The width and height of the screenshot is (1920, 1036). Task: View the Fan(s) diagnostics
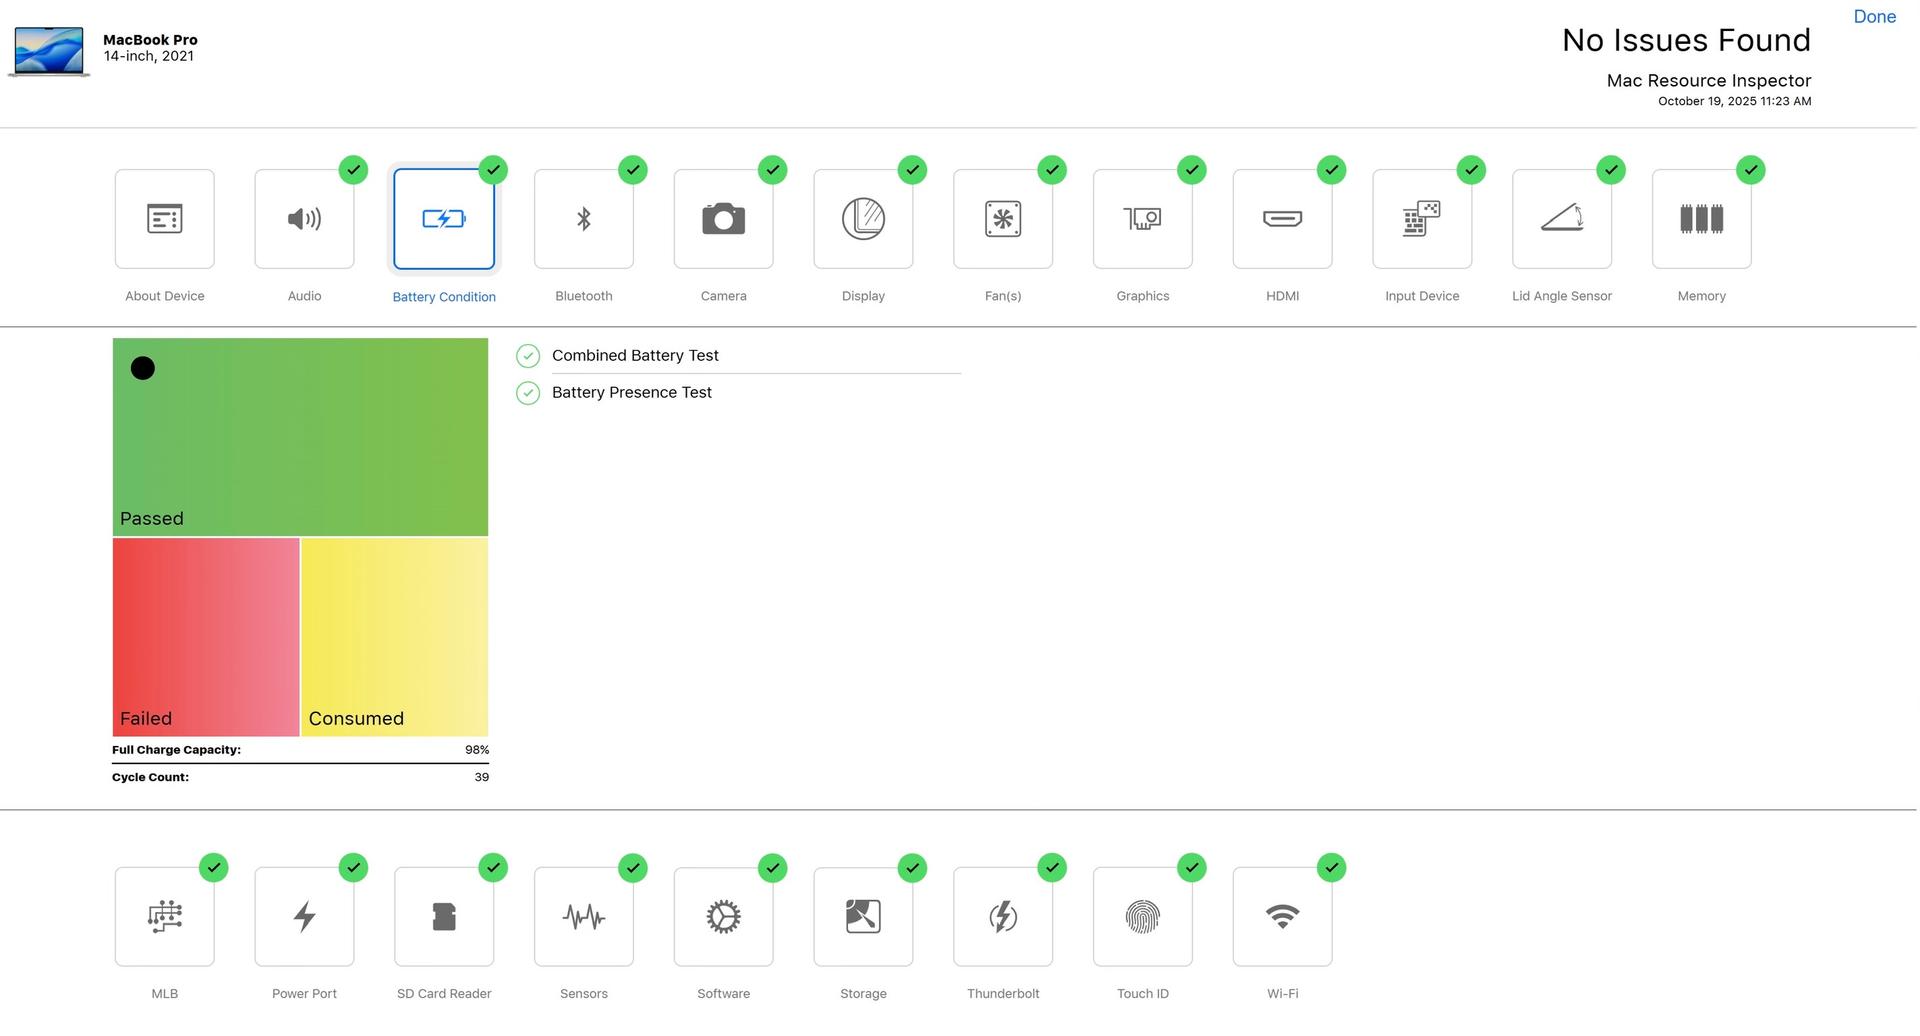click(1002, 219)
